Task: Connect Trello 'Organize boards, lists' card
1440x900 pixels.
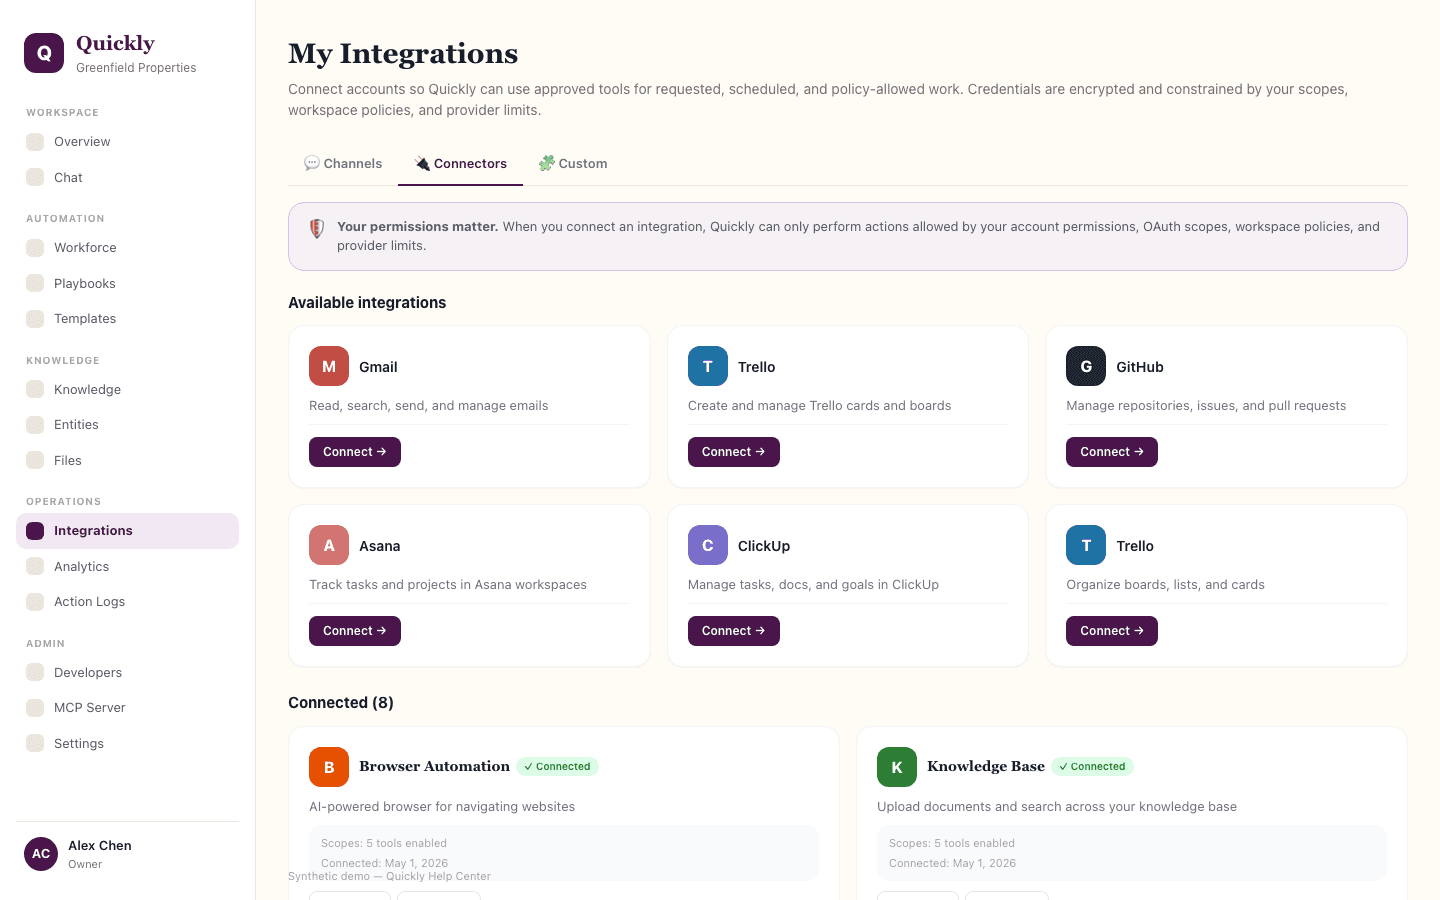Action: pos(1112,631)
